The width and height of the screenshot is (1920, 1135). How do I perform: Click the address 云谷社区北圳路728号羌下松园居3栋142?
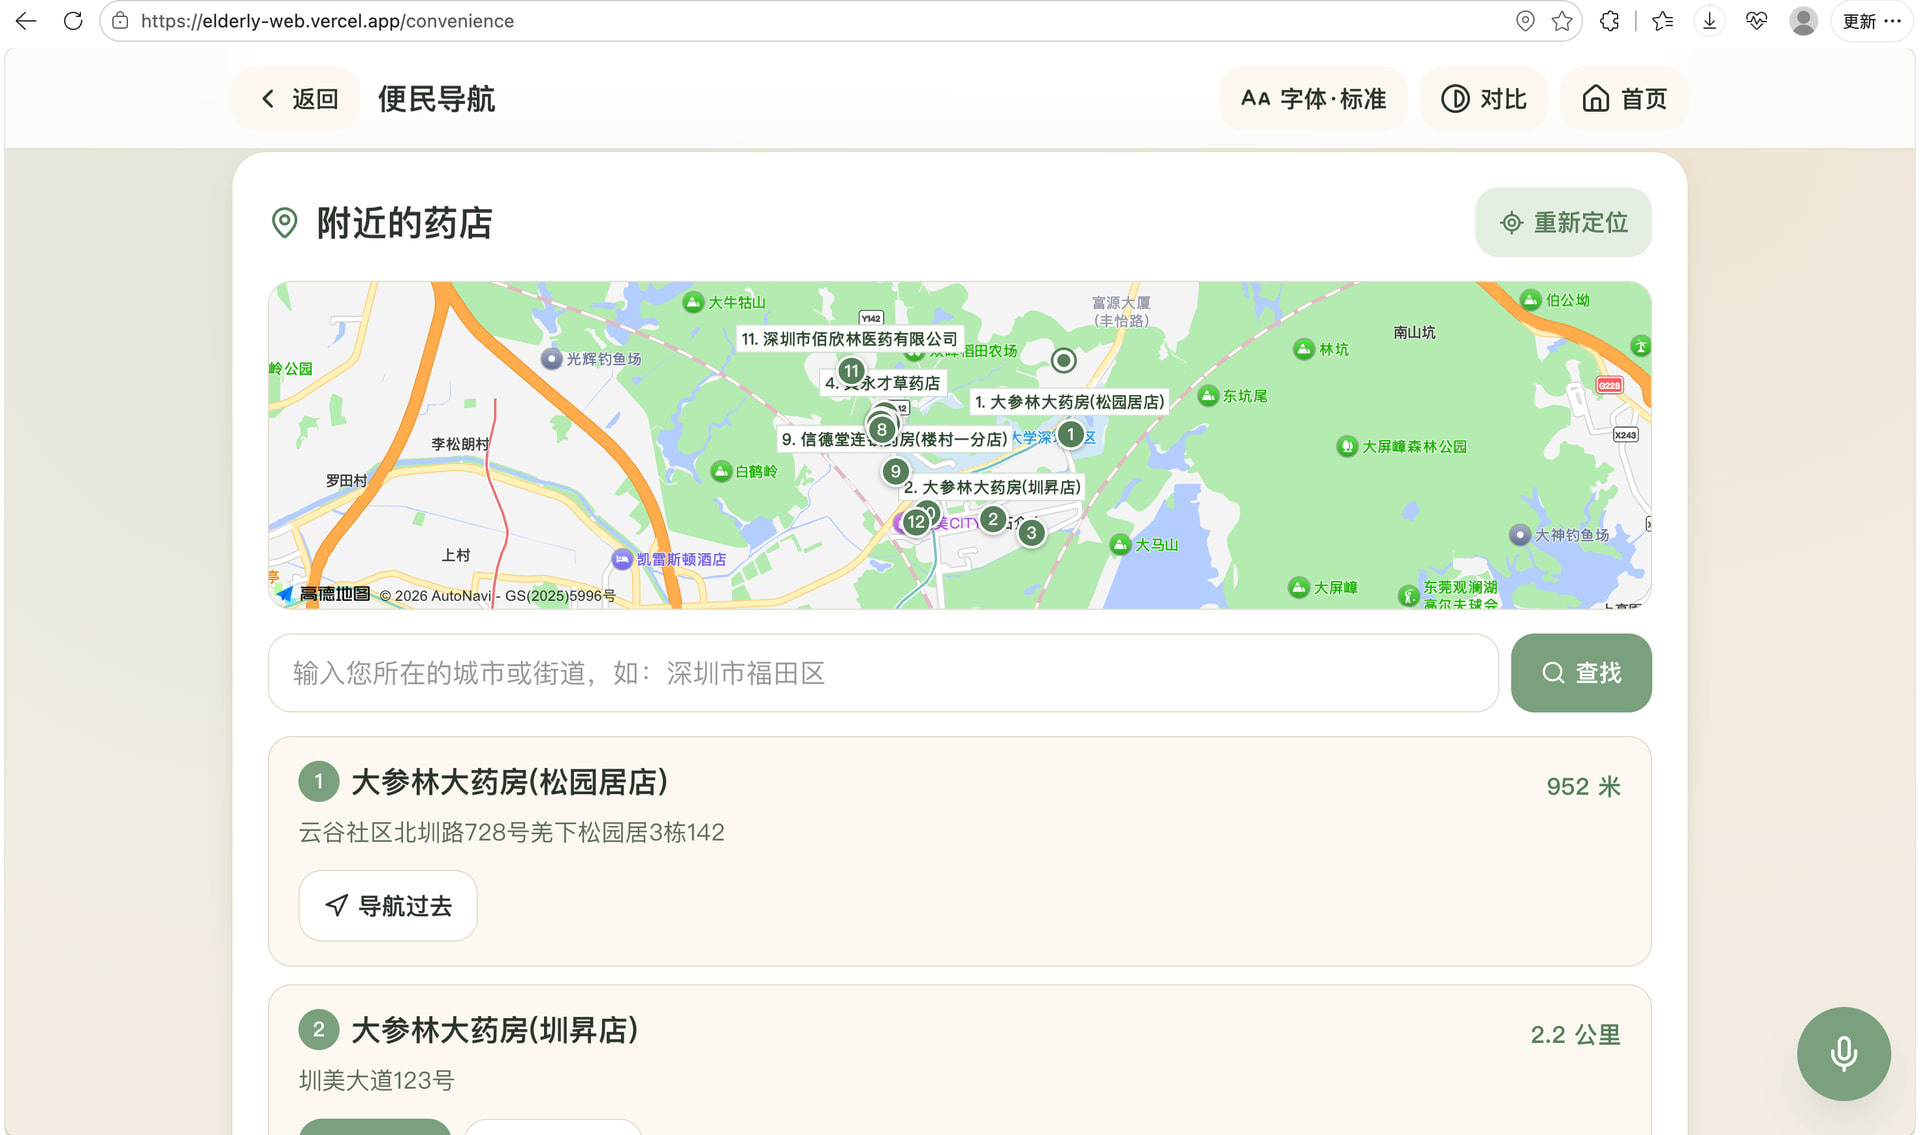[512, 832]
